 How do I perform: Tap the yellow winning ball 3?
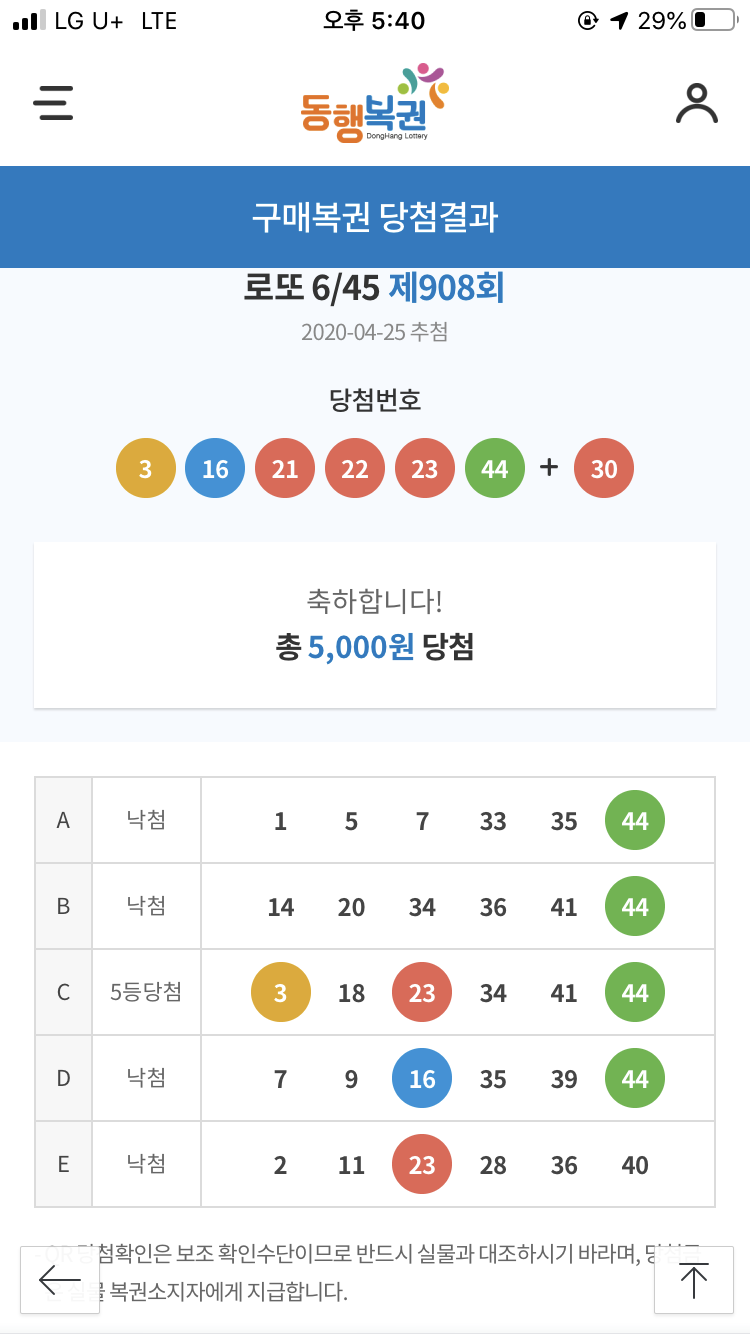146,469
